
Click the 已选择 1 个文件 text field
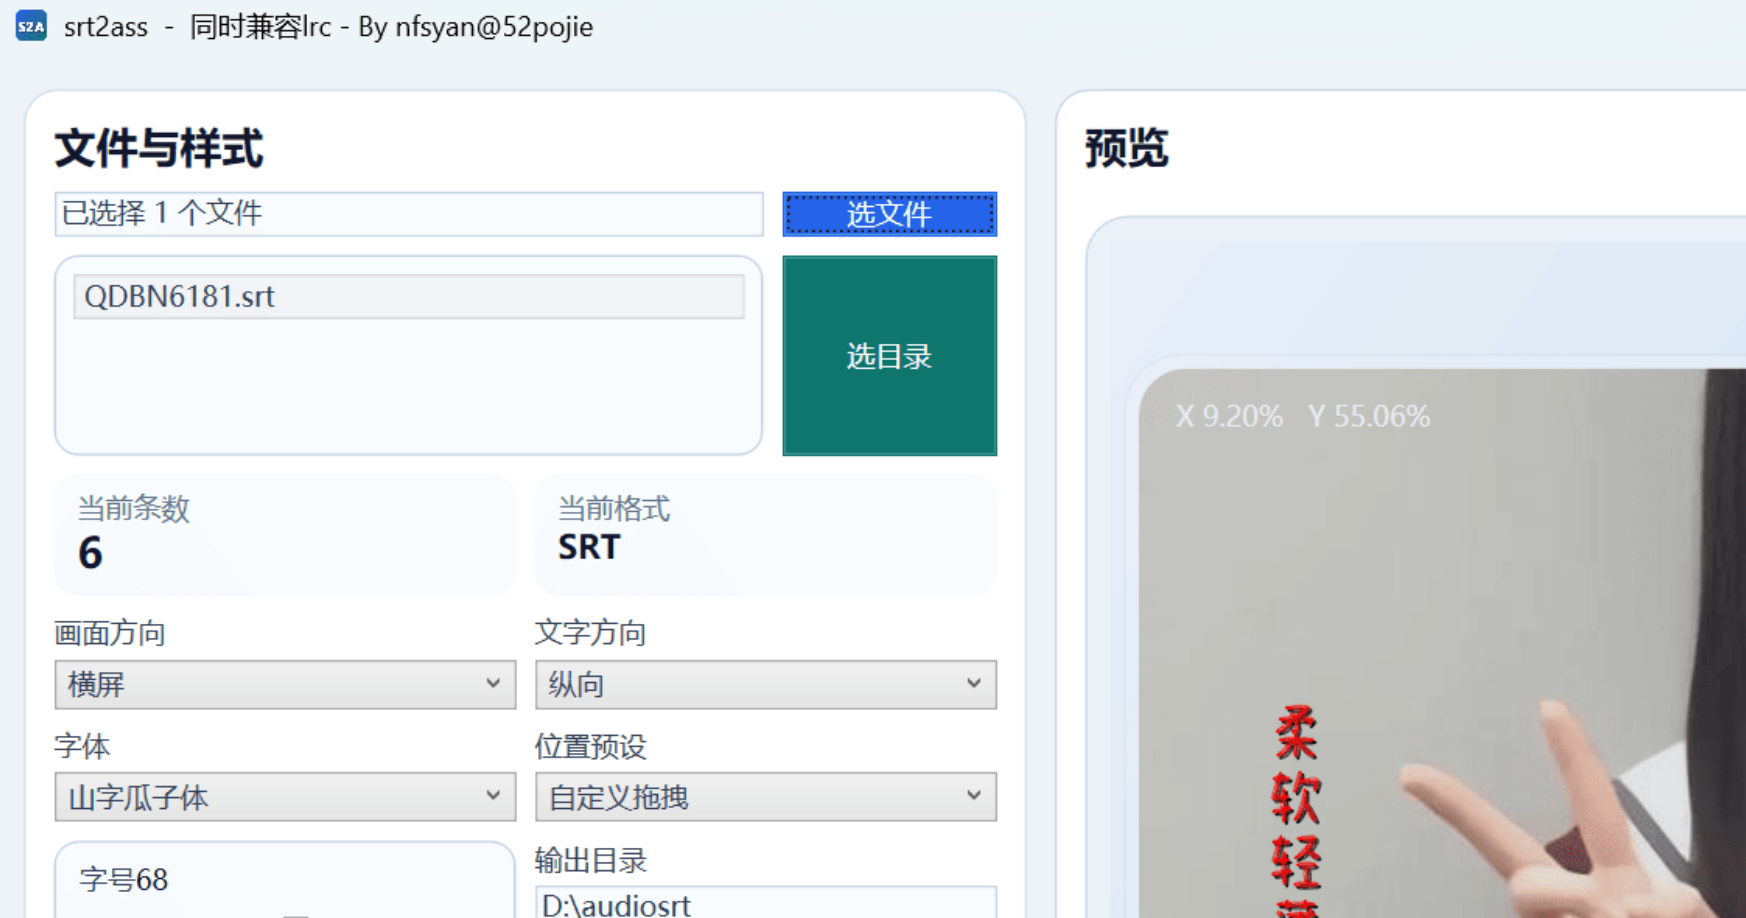(x=408, y=214)
